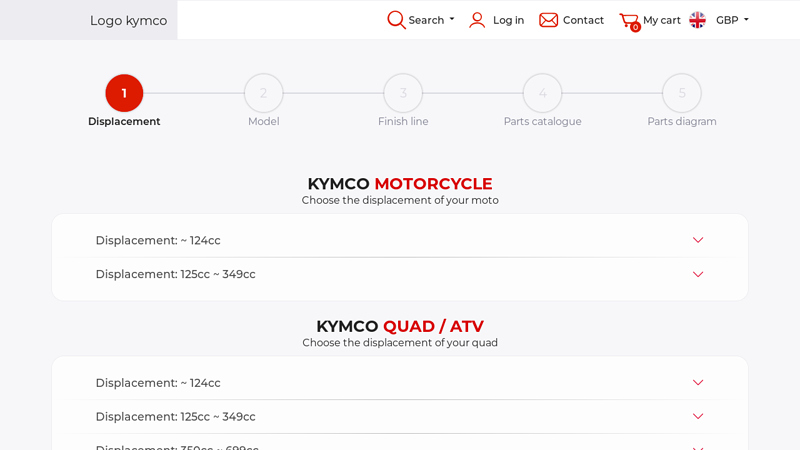Expand motorcycle Displacement 125cc ~ 349cc chevron
800x450 pixels.
pos(698,274)
